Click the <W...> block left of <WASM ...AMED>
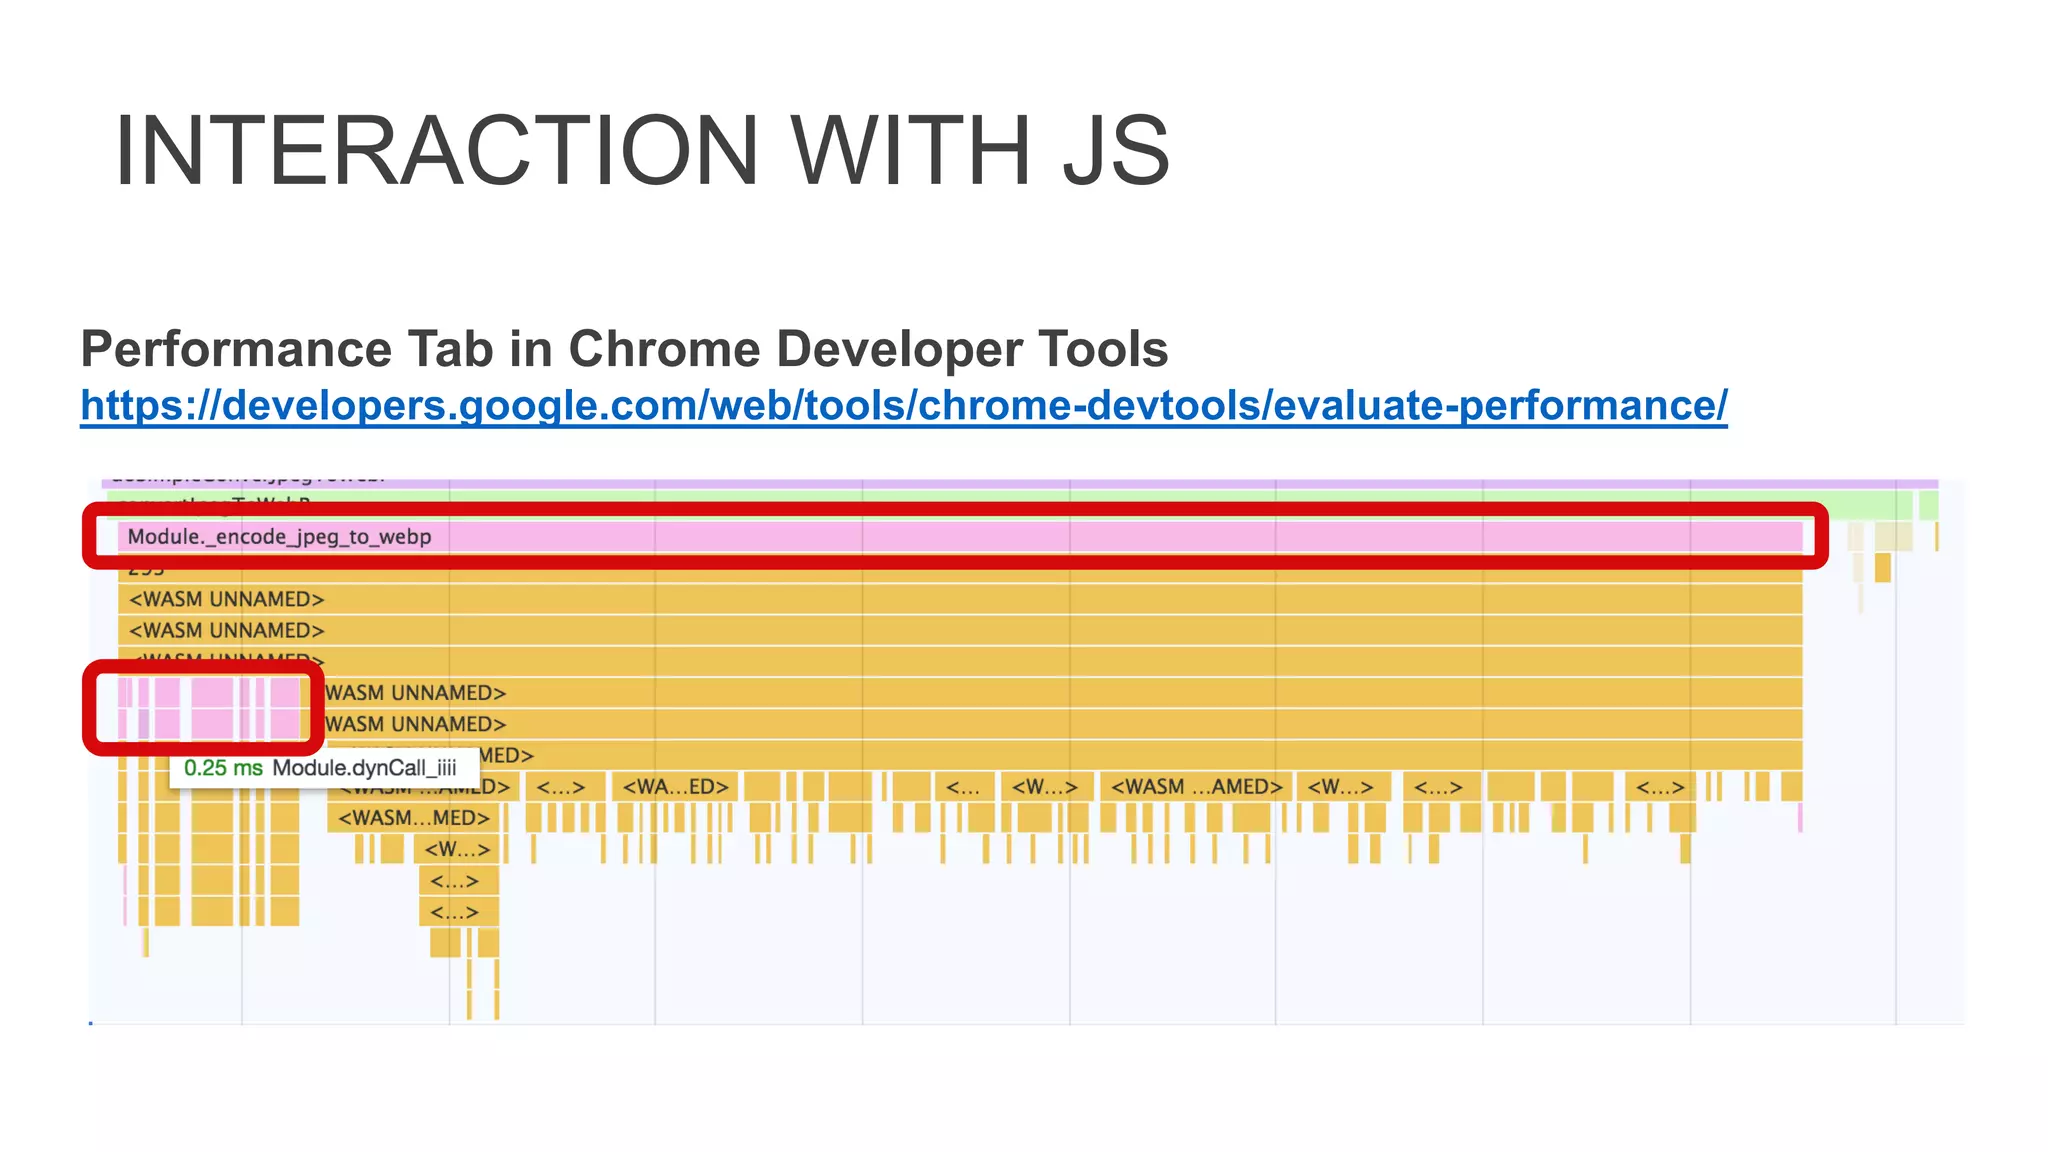 point(1044,787)
